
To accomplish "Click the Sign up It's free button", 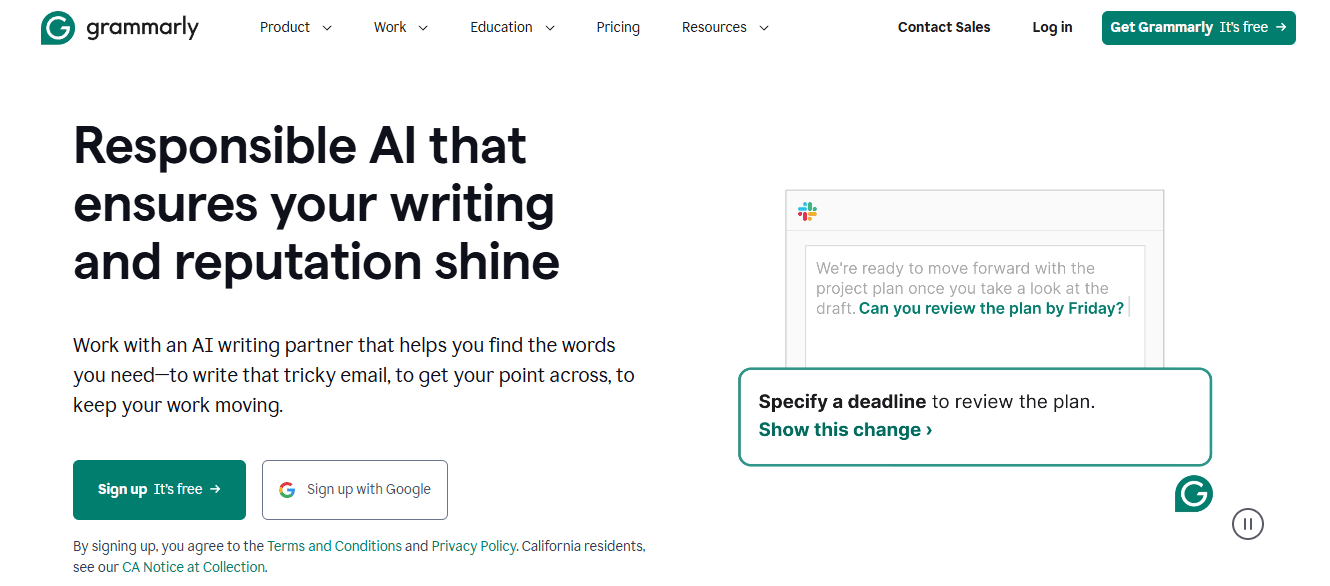I will 159,489.
